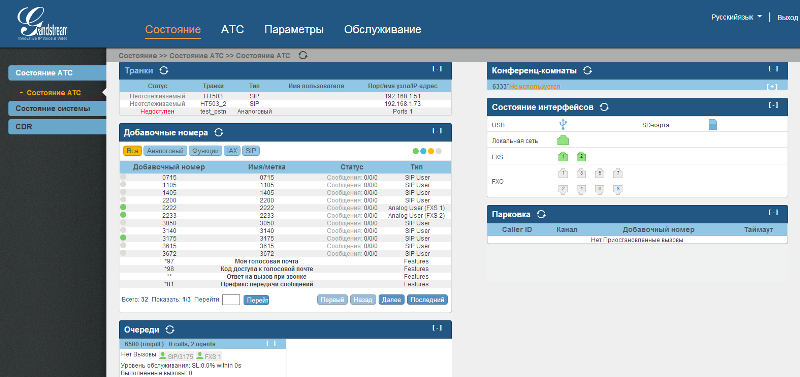This screenshot has height=377, width=800.
Task: Expand conference room 6300 row
Action: 772,86
